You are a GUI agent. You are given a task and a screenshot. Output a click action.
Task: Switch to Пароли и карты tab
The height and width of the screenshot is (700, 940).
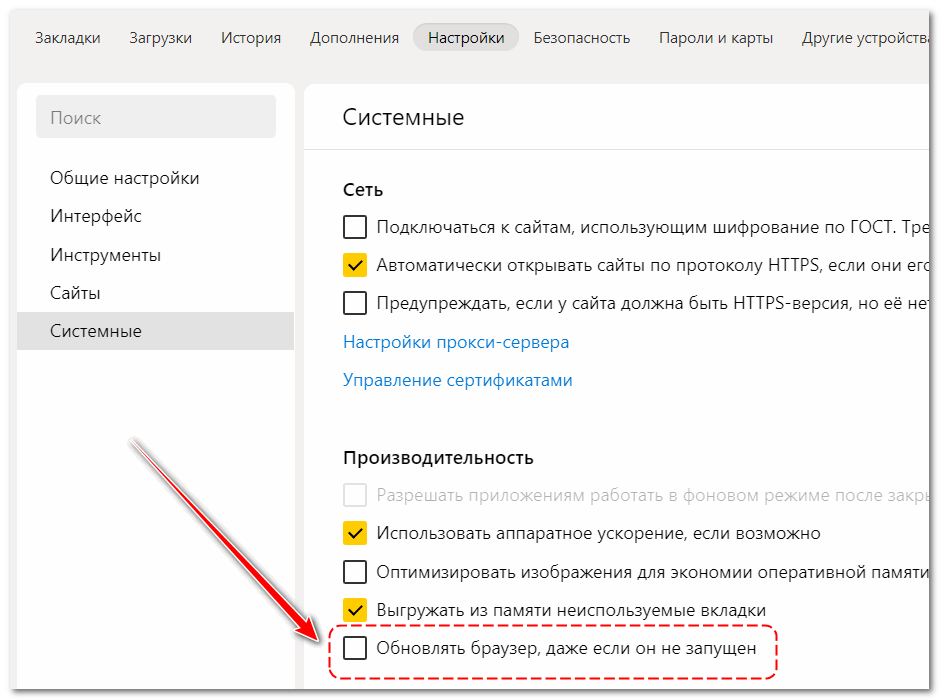point(715,38)
